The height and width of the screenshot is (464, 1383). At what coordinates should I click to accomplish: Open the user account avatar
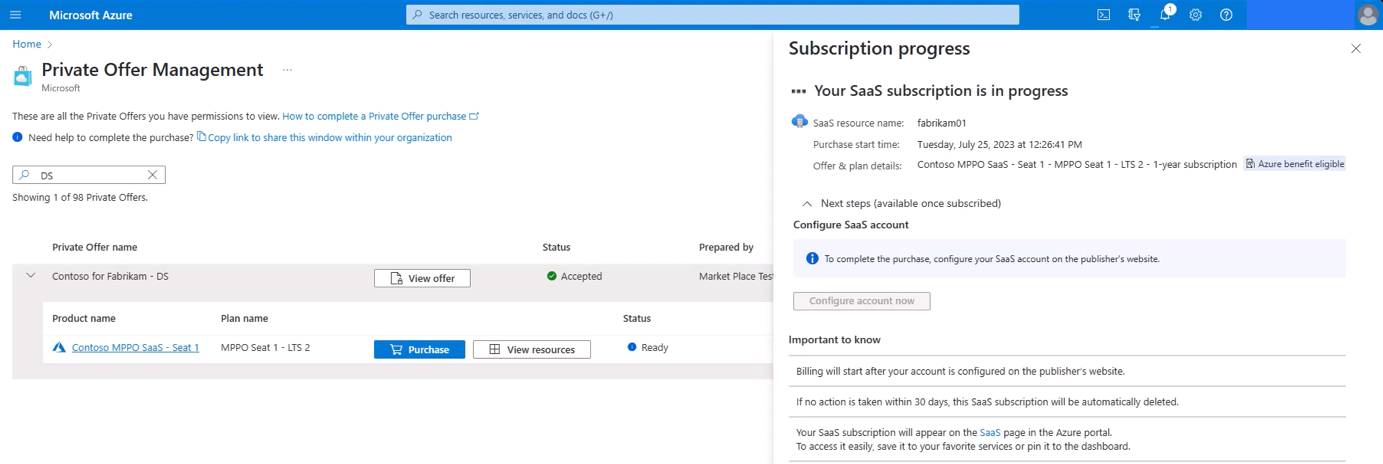click(1367, 15)
